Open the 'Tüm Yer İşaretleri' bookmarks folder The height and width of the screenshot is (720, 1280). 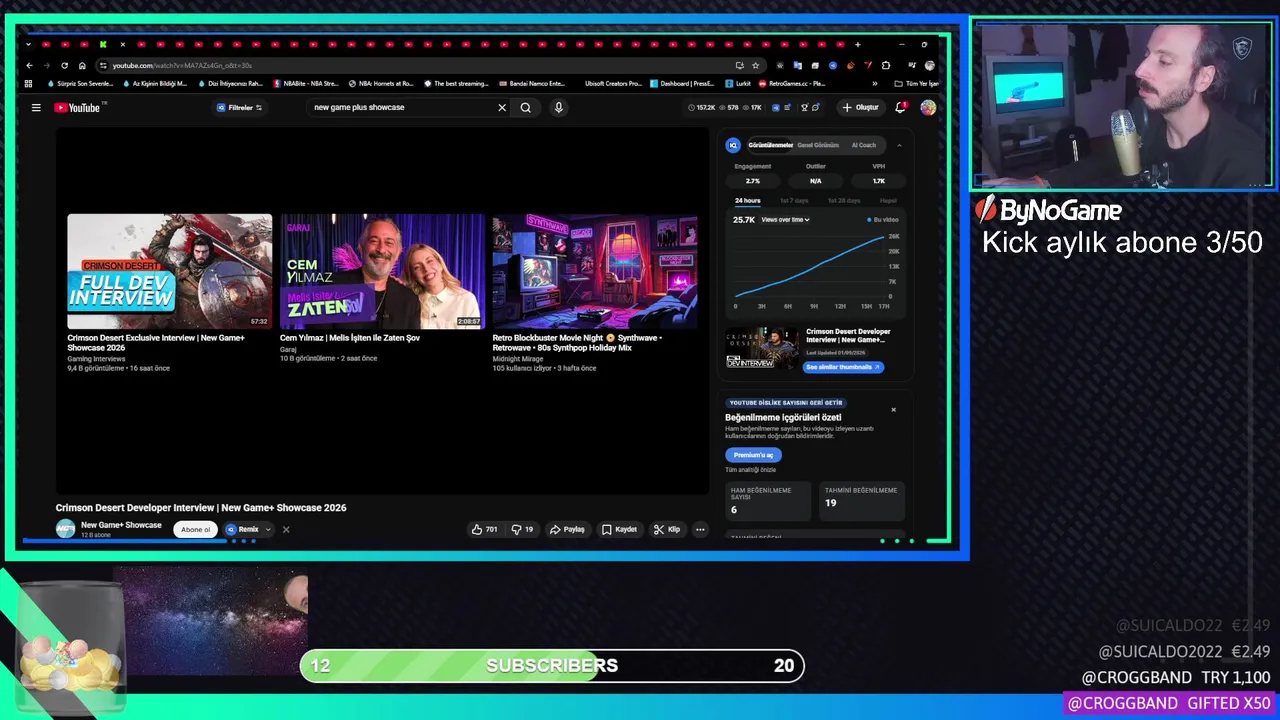[x=917, y=84]
